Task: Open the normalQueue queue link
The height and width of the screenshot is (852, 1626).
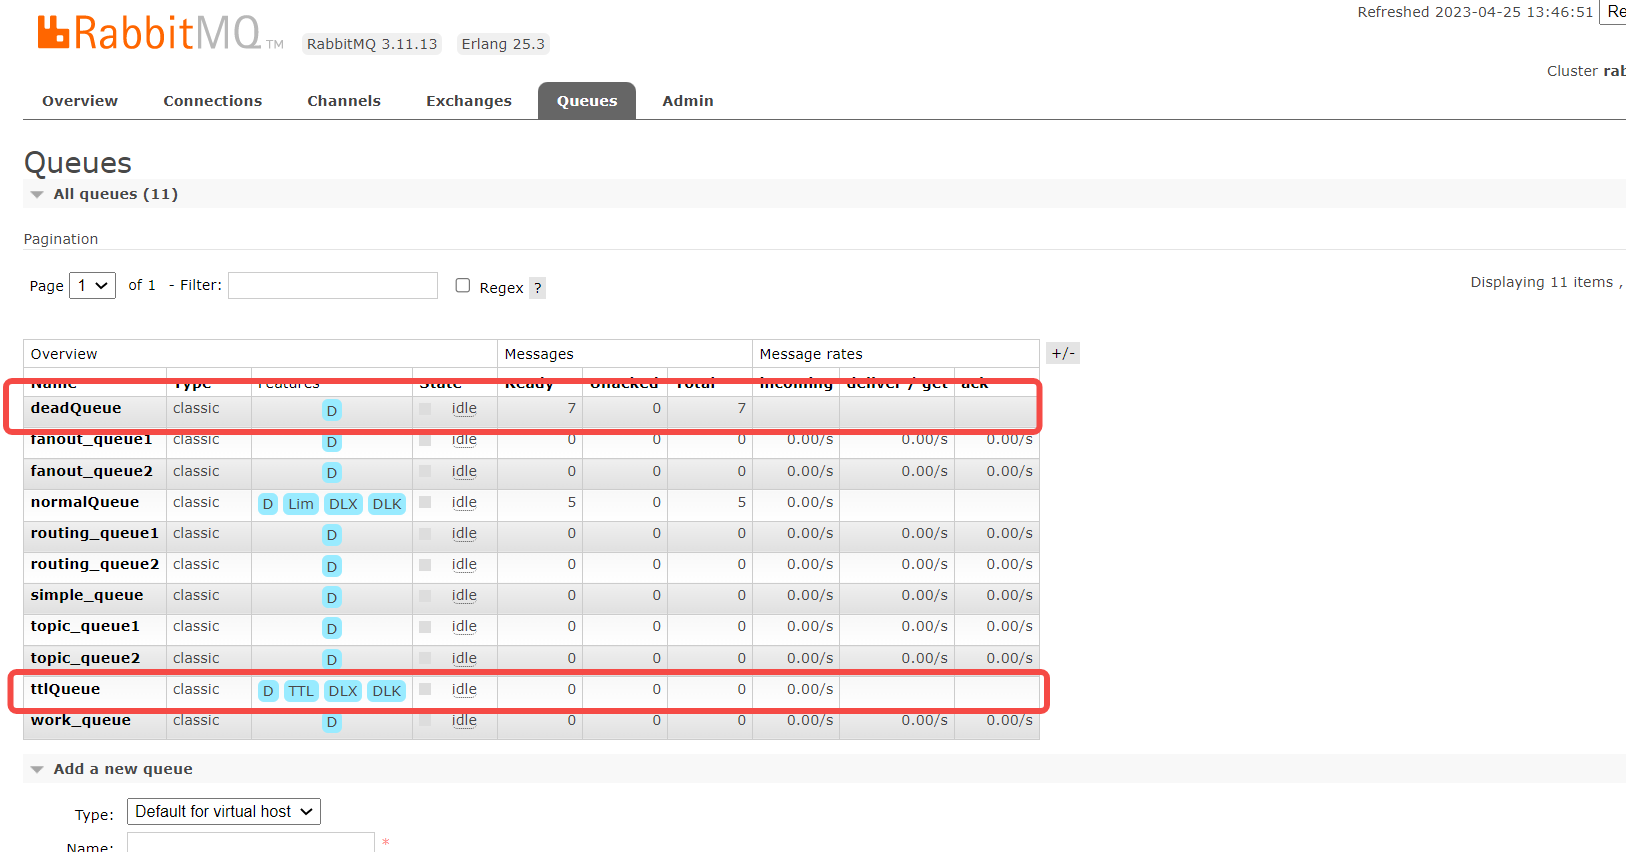Action: click(85, 502)
